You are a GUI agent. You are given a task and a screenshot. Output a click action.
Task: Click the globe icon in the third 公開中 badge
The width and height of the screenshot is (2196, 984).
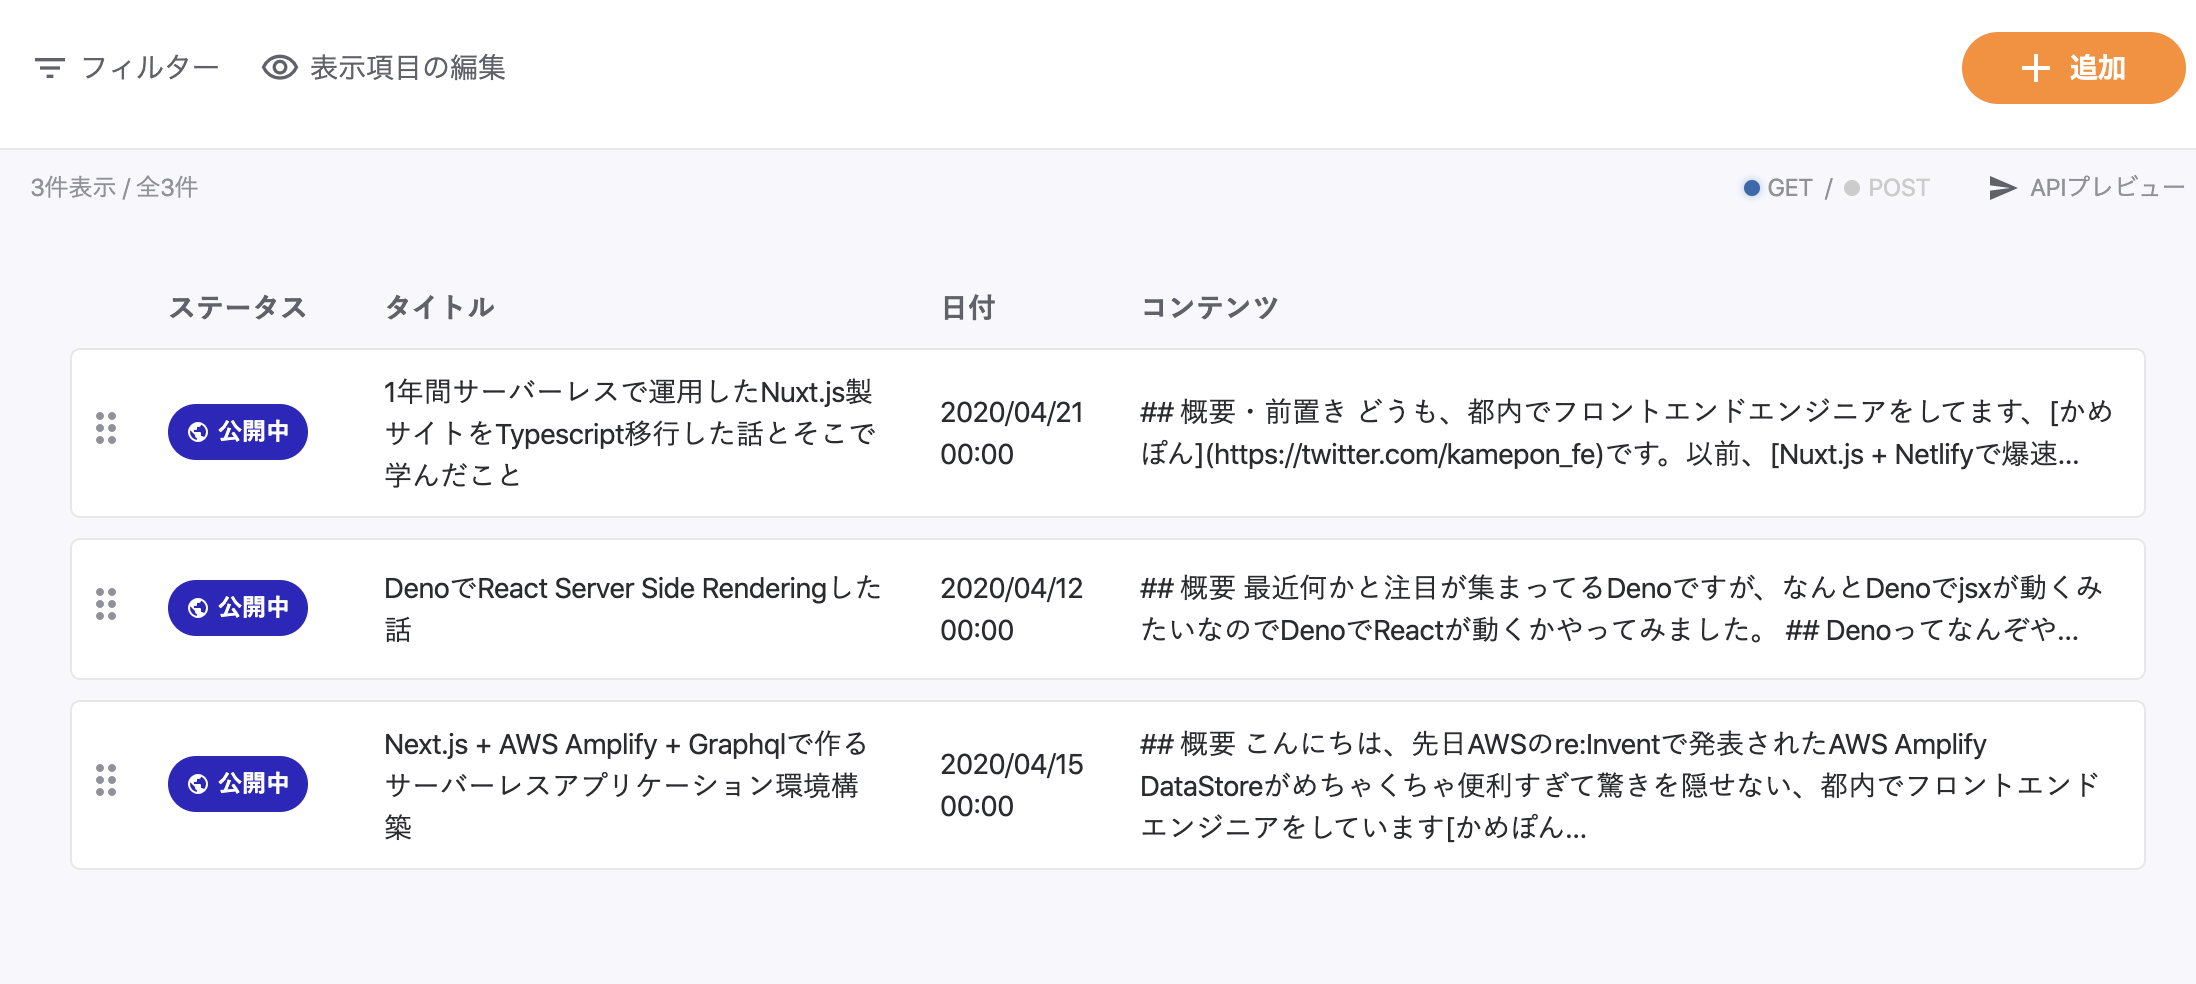point(198,784)
